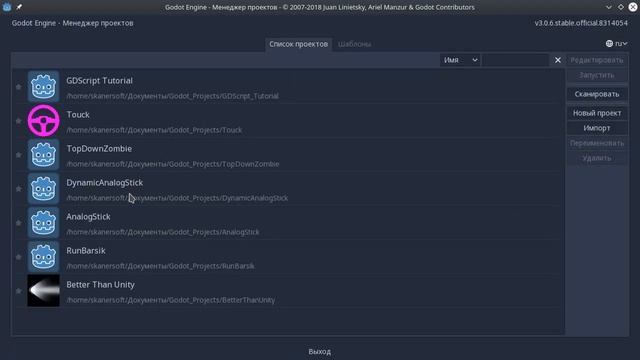Open the Имя sort dropdown
This screenshot has width=640, height=360.
460,60
